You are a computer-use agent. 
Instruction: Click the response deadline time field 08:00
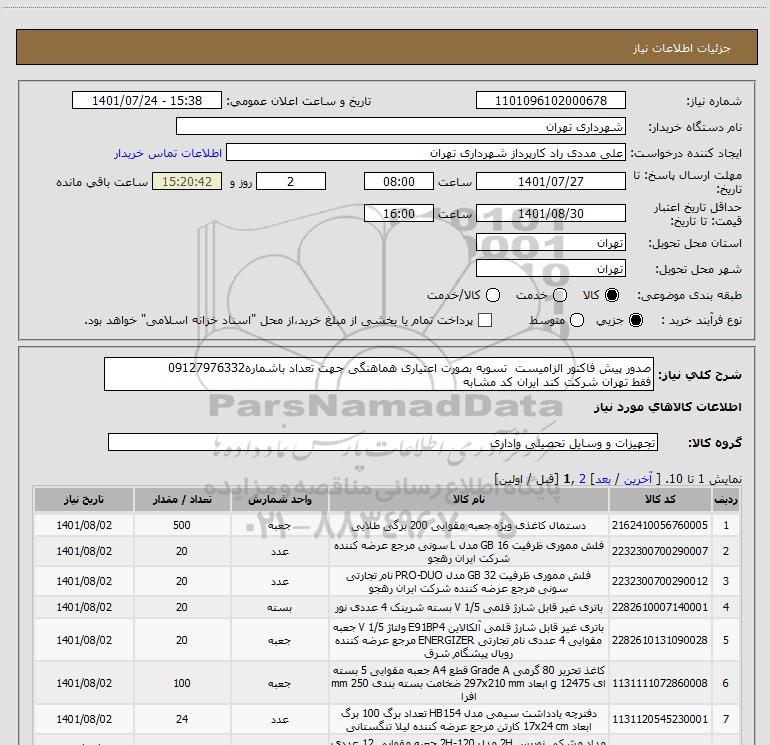(399, 181)
